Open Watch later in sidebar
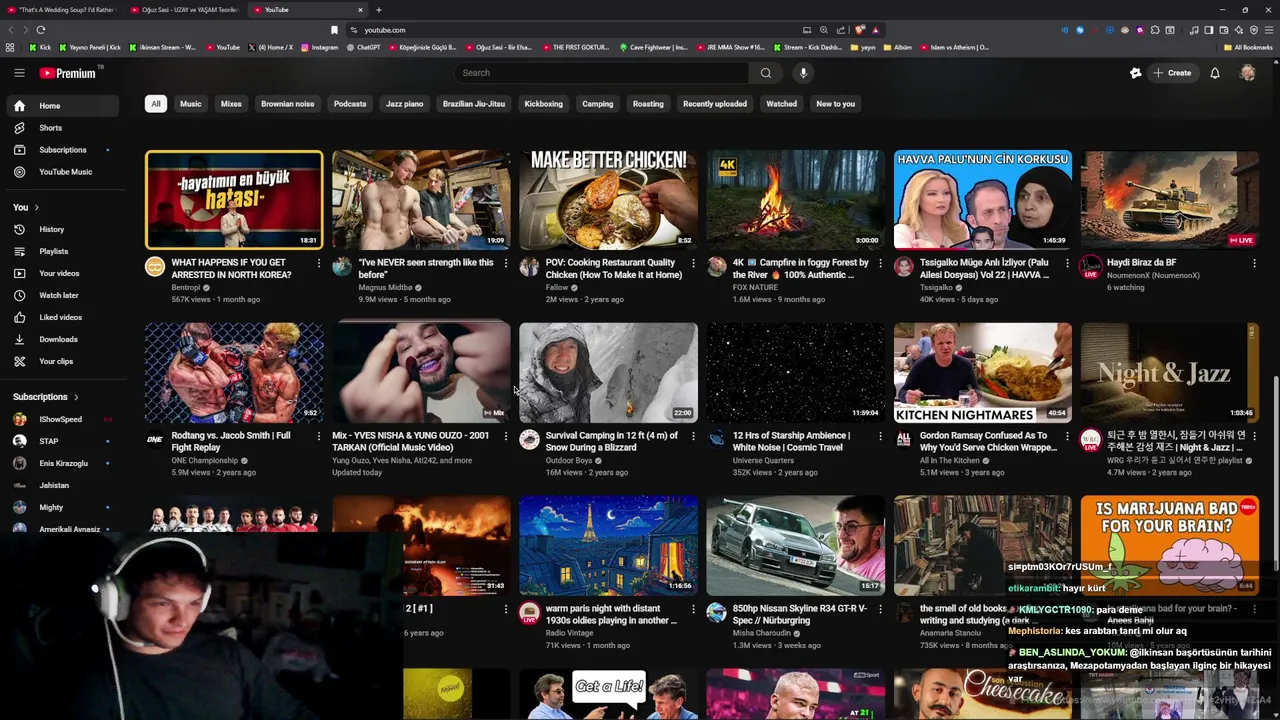Viewport: 1280px width, 720px height. 65,296
